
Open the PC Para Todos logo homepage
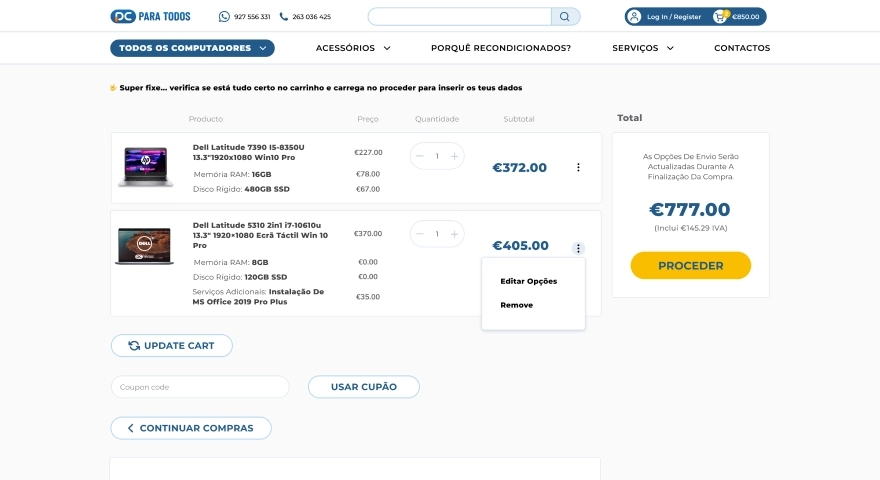150,16
